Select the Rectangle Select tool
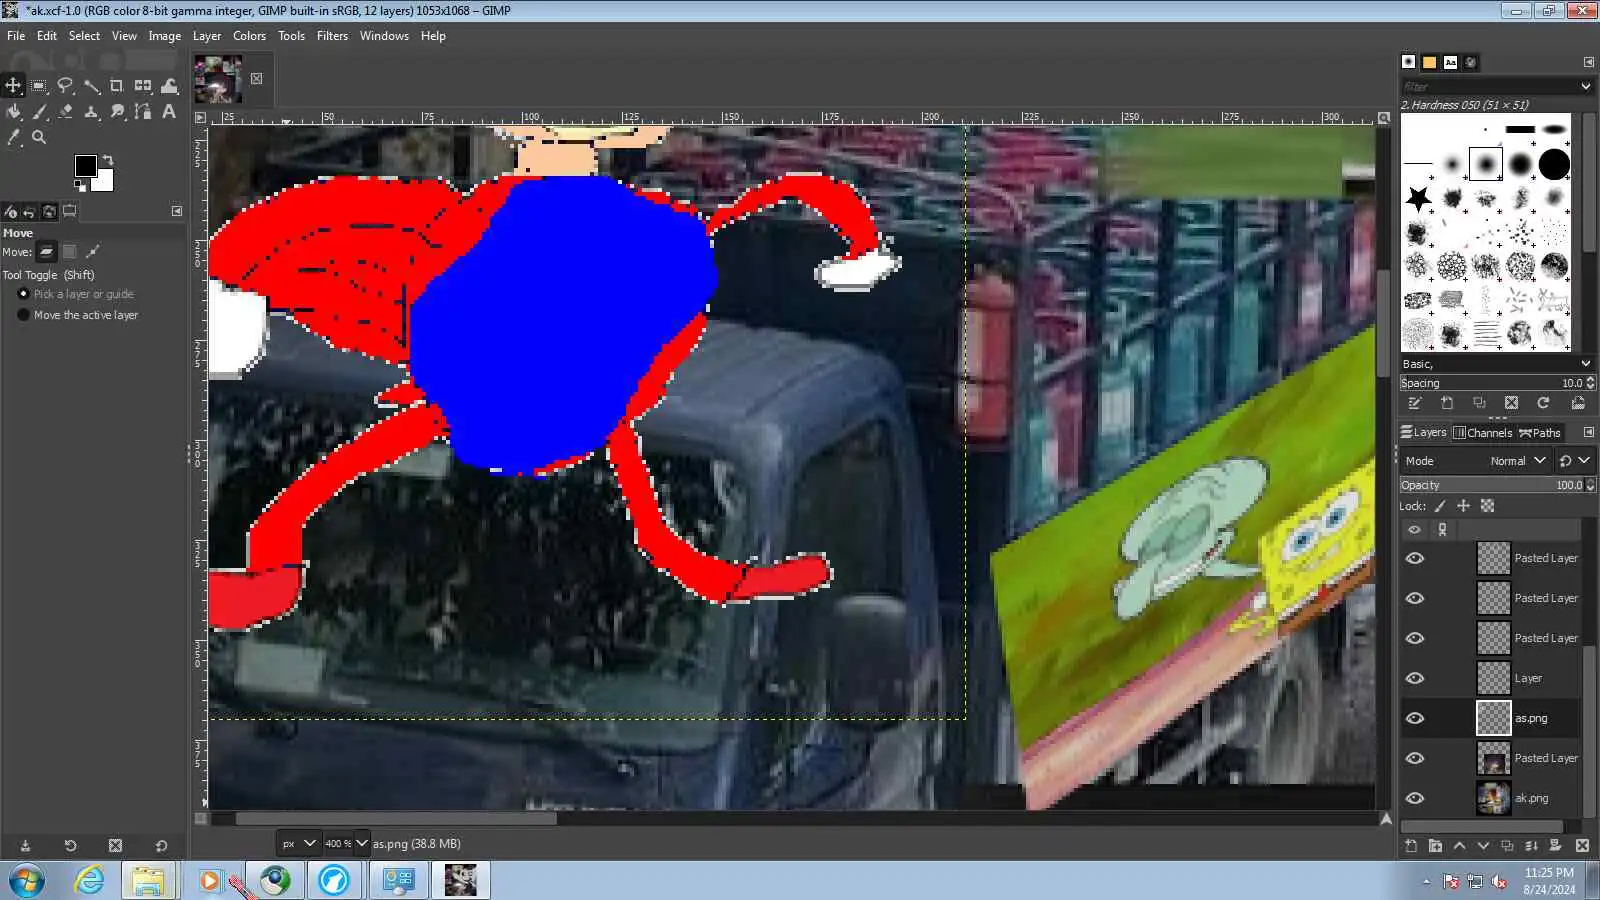 coord(39,86)
